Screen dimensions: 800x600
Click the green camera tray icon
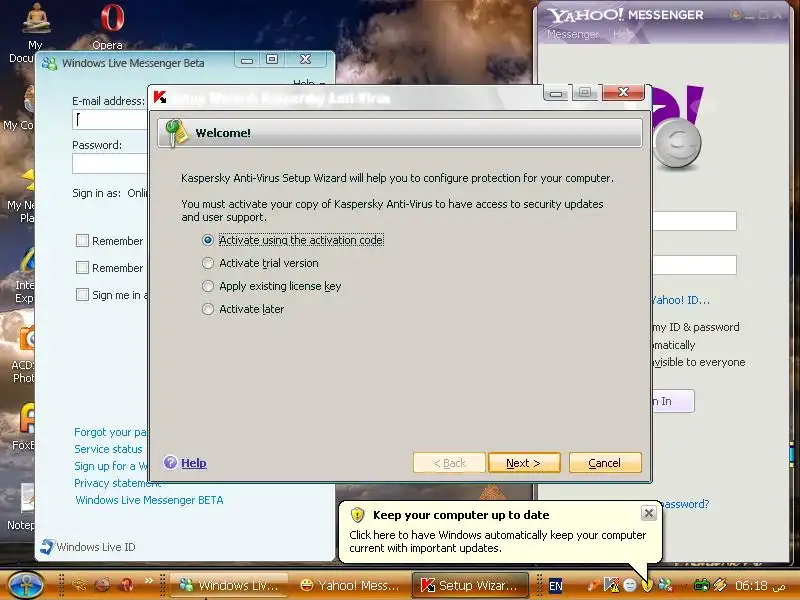click(x=702, y=585)
